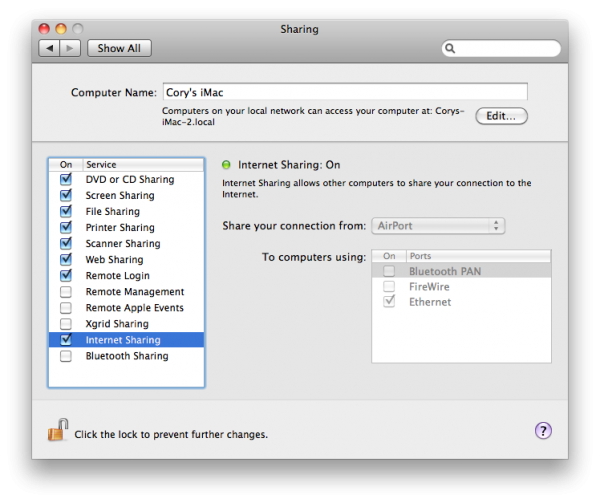600x503 pixels.
Task: Click the Show All button
Action: pyautogui.click(x=119, y=48)
